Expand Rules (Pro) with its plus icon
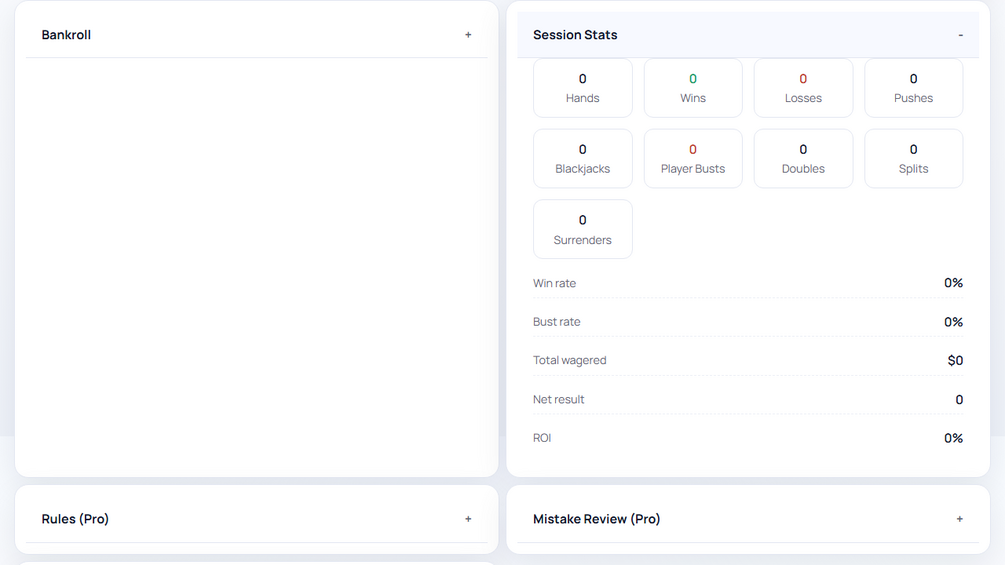This screenshot has height=565, width=1005. point(468,519)
